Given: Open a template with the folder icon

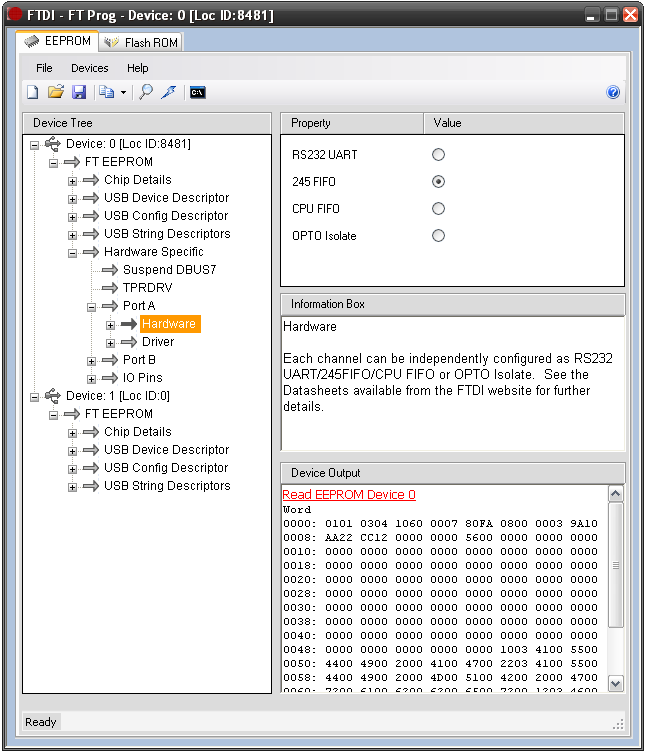Looking at the screenshot, I should click(x=56, y=92).
